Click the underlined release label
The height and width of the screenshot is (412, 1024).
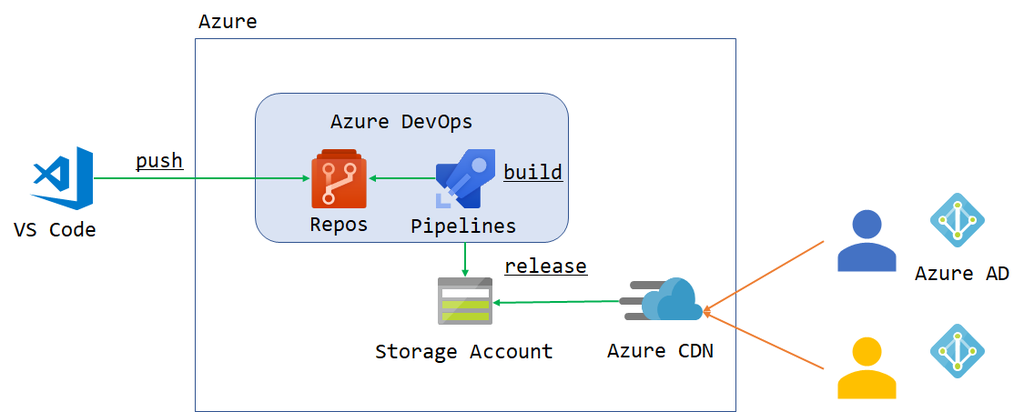pos(546,266)
